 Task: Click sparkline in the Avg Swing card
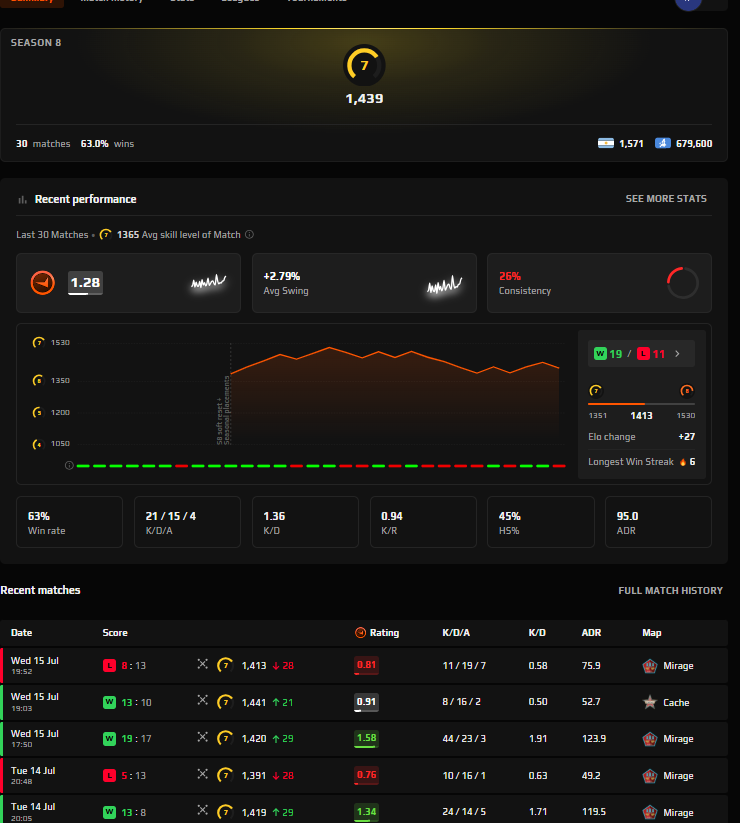point(445,284)
